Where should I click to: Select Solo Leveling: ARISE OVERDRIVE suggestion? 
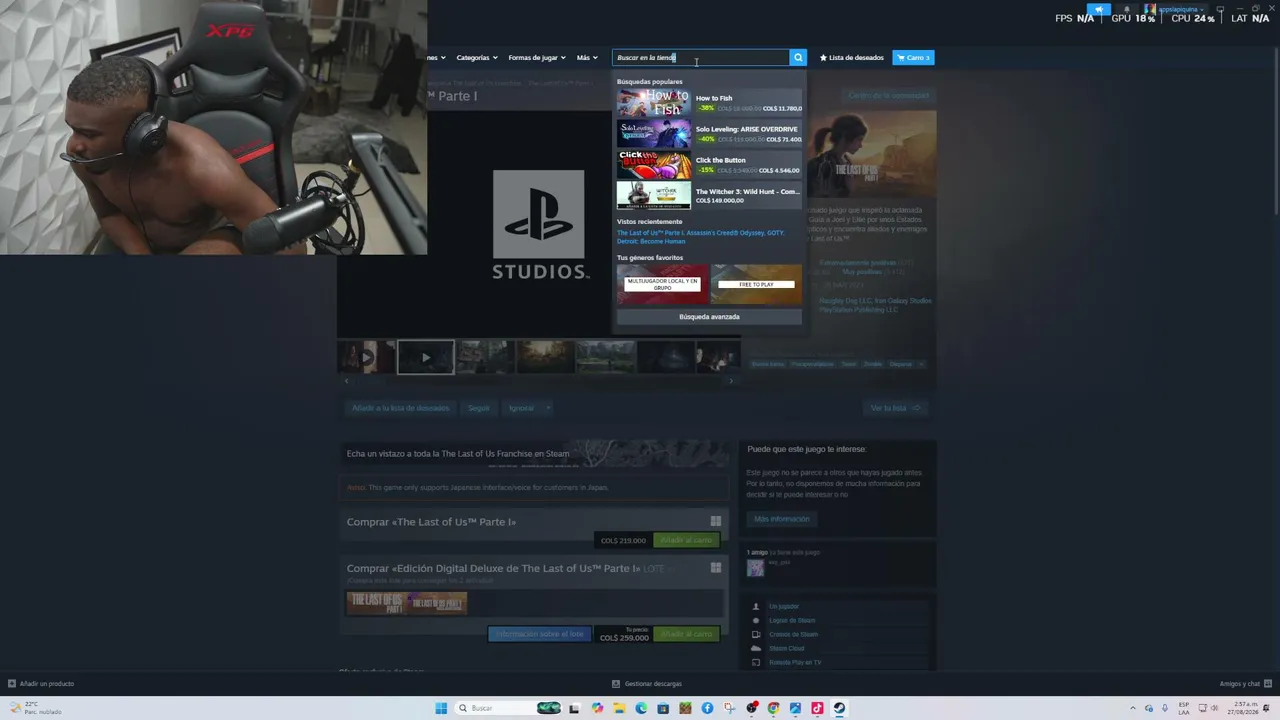[709, 134]
